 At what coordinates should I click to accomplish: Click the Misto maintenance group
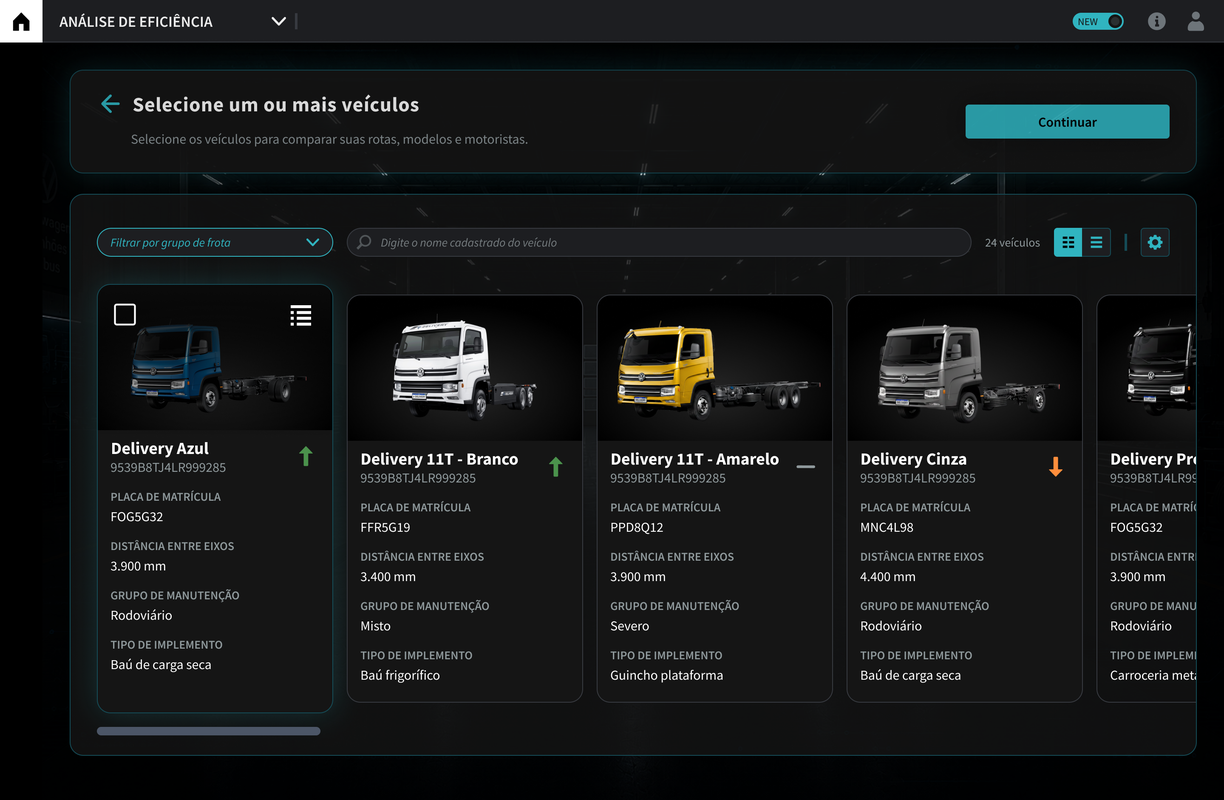click(376, 626)
